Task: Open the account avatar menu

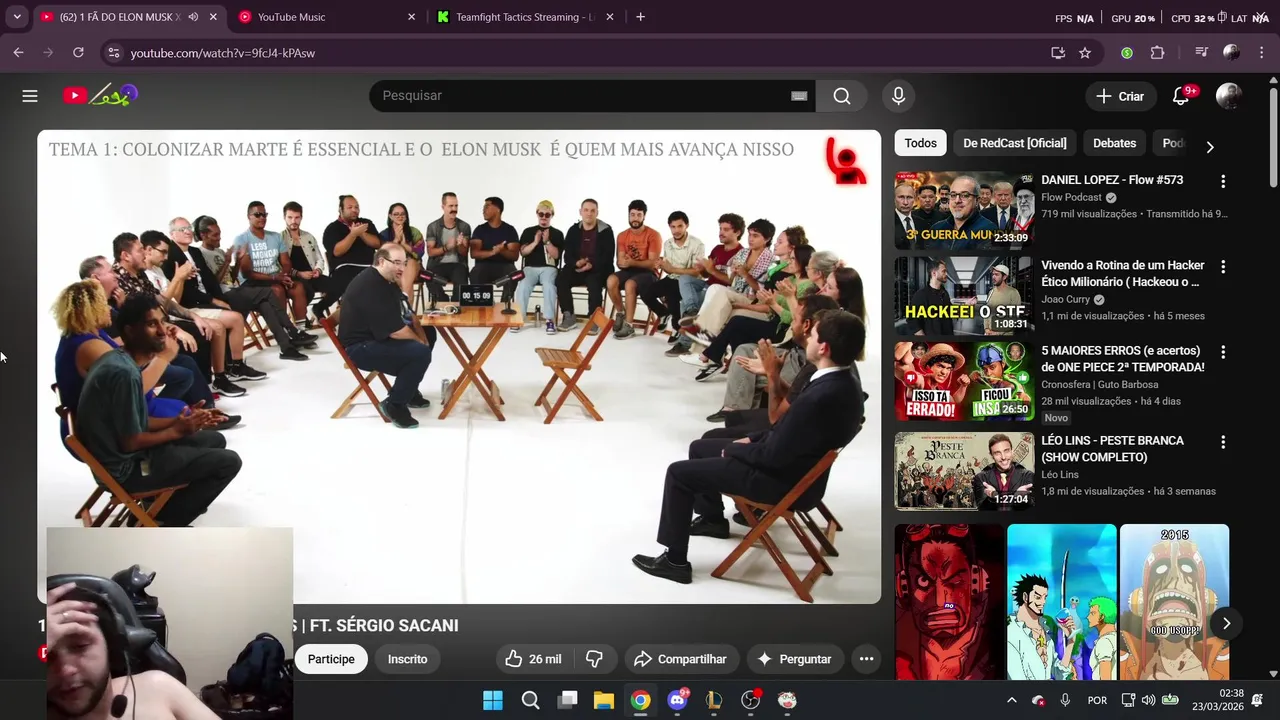Action: click(1229, 96)
